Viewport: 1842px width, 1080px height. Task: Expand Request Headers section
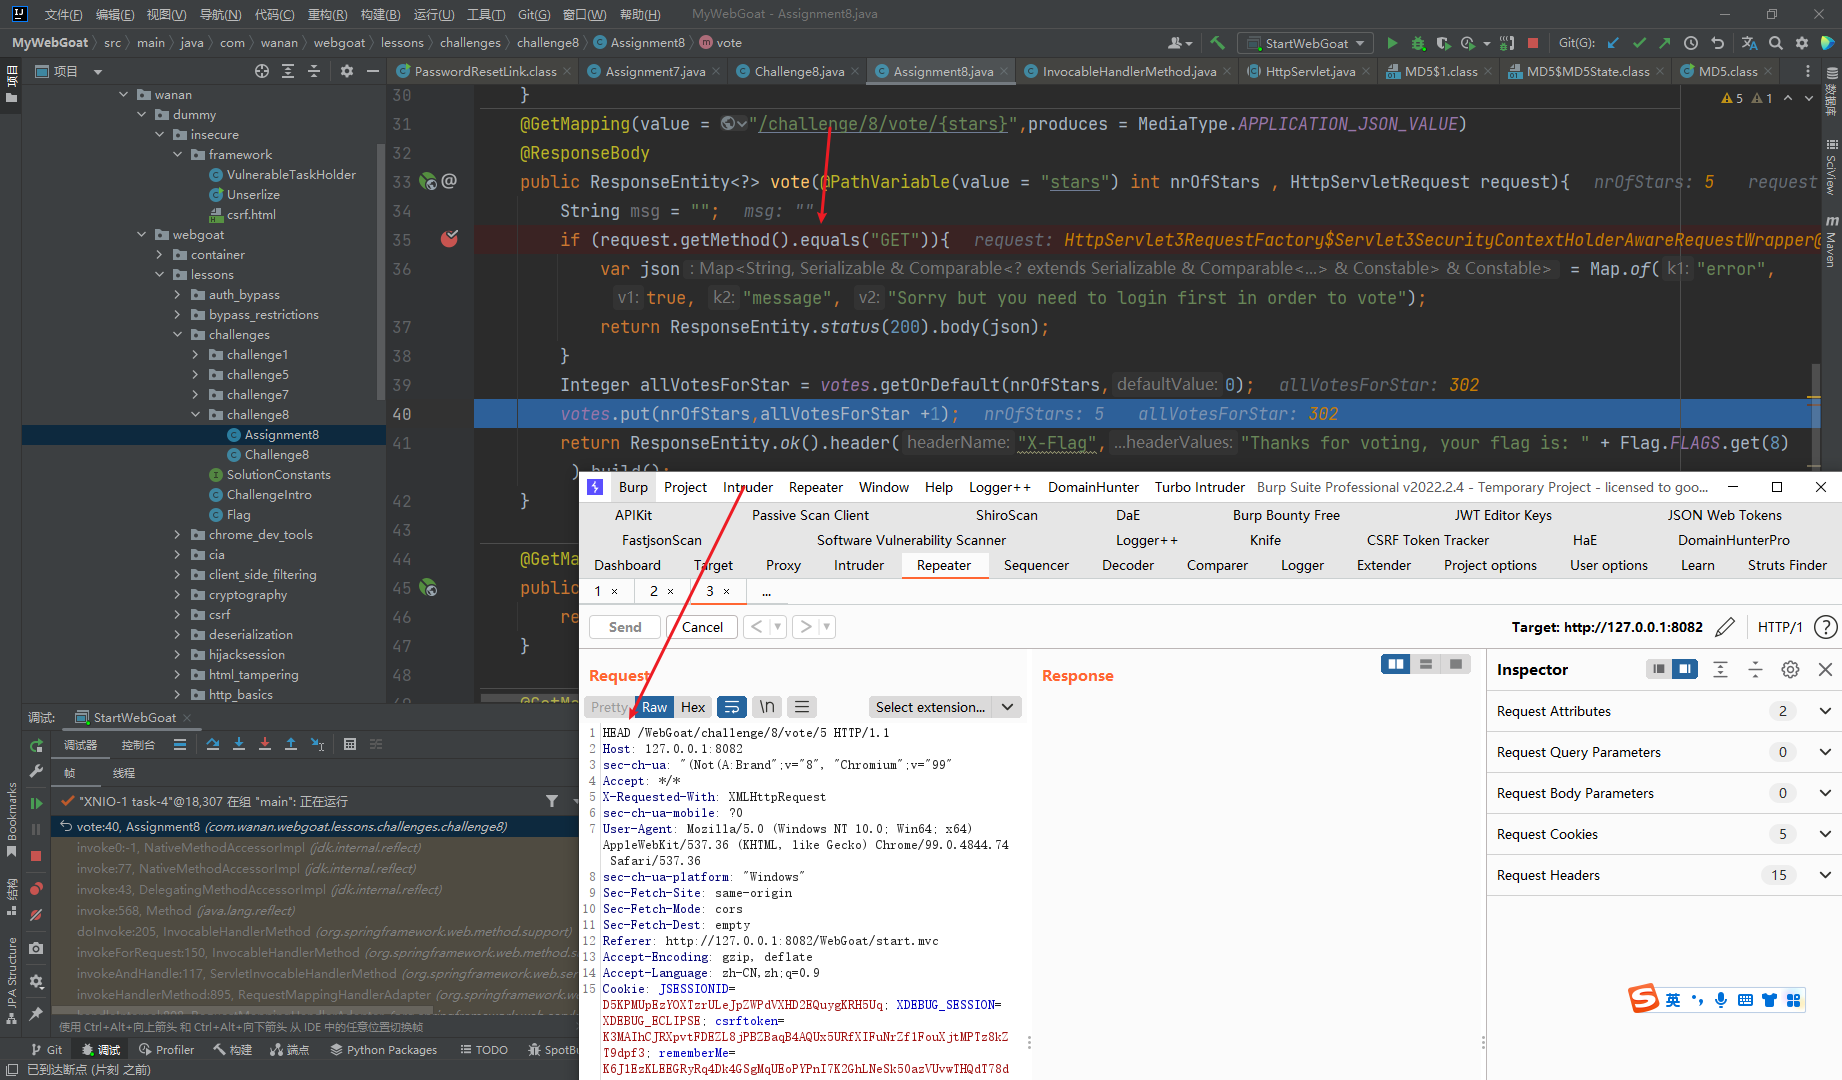[1825, 875]
